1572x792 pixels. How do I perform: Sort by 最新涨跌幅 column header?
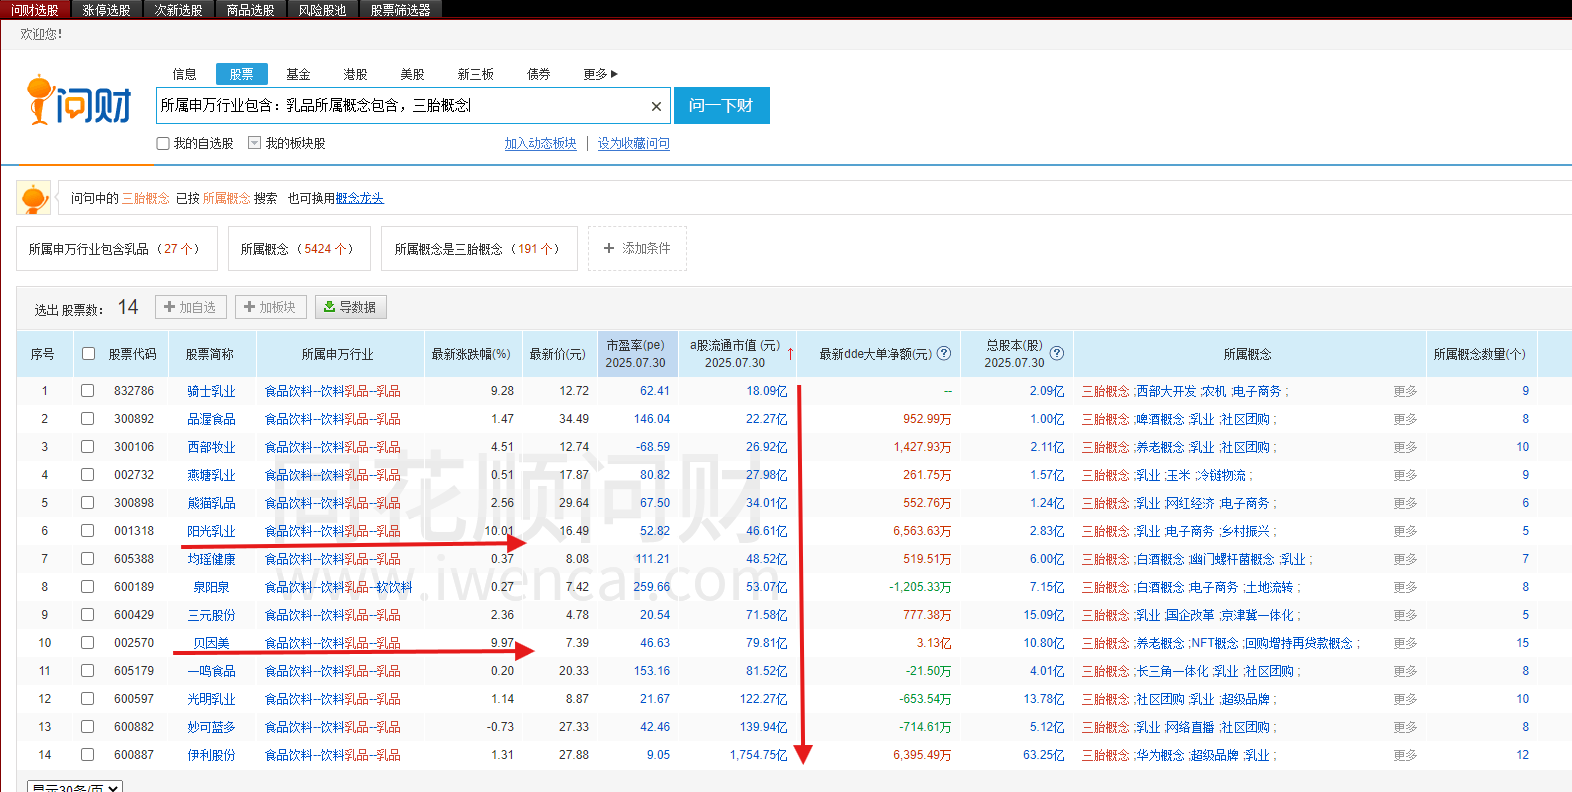click(471, 354)
